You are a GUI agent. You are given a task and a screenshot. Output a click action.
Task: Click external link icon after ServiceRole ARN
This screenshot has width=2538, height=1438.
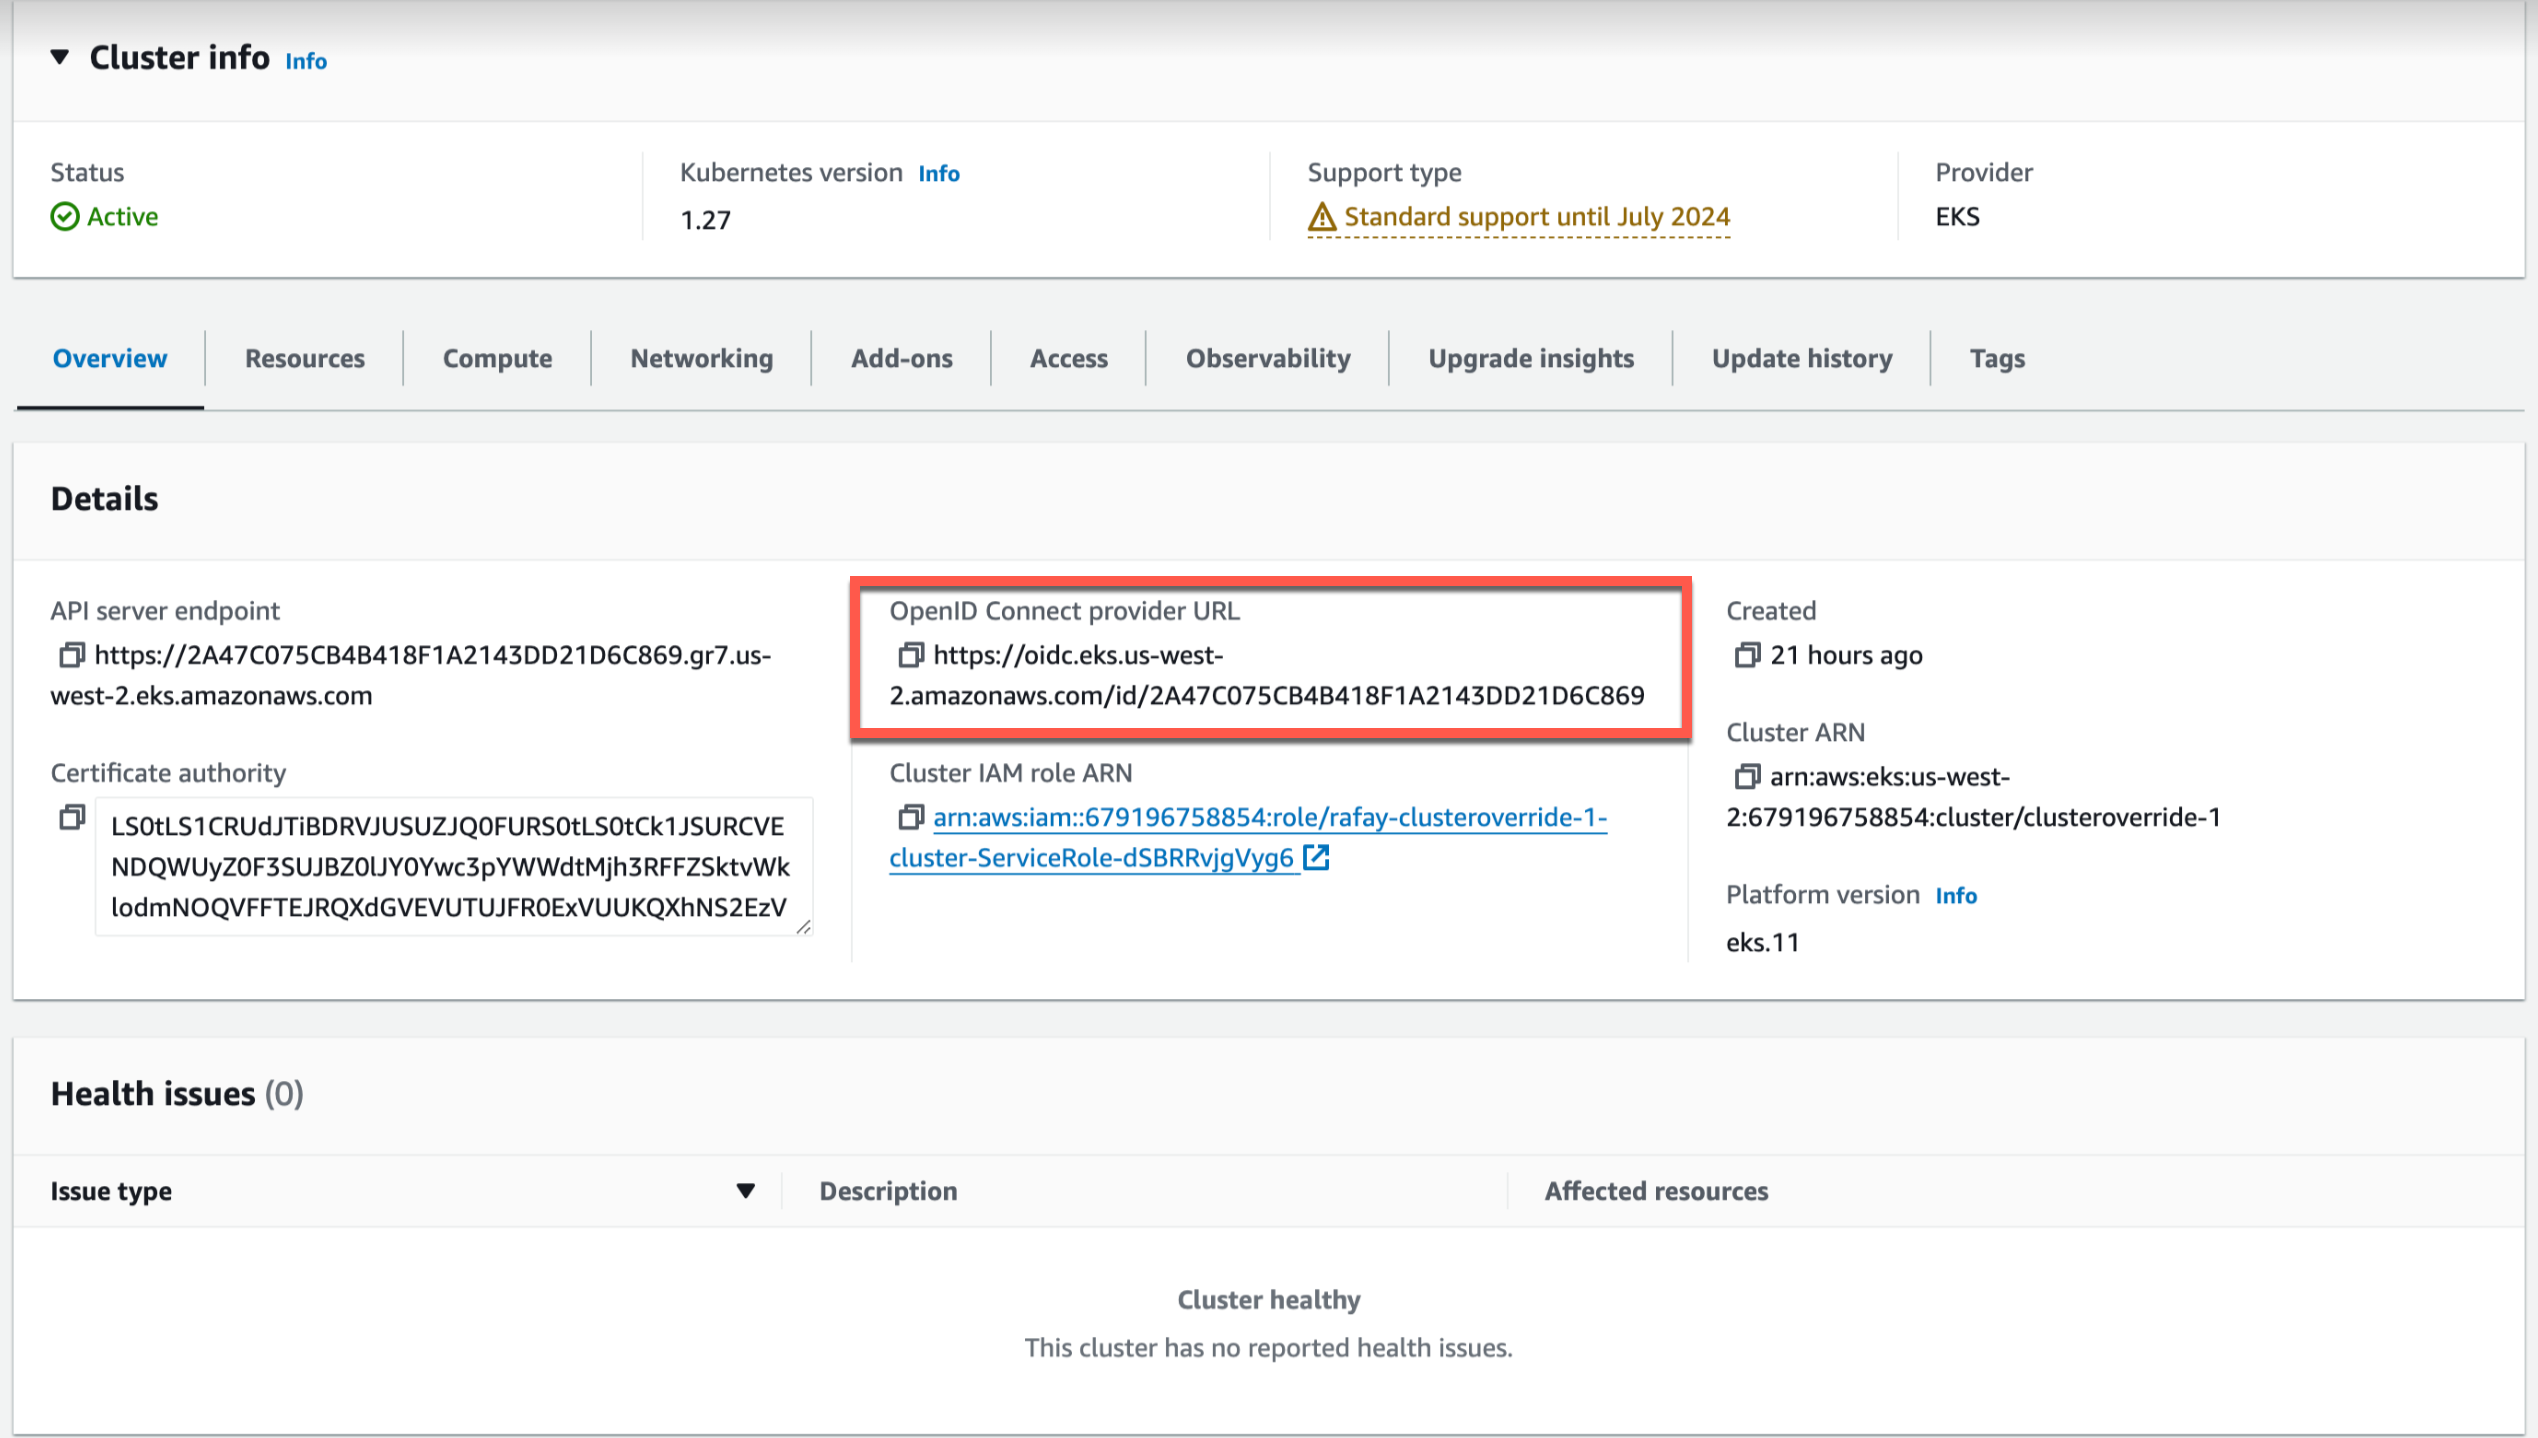pos(1316,858)
